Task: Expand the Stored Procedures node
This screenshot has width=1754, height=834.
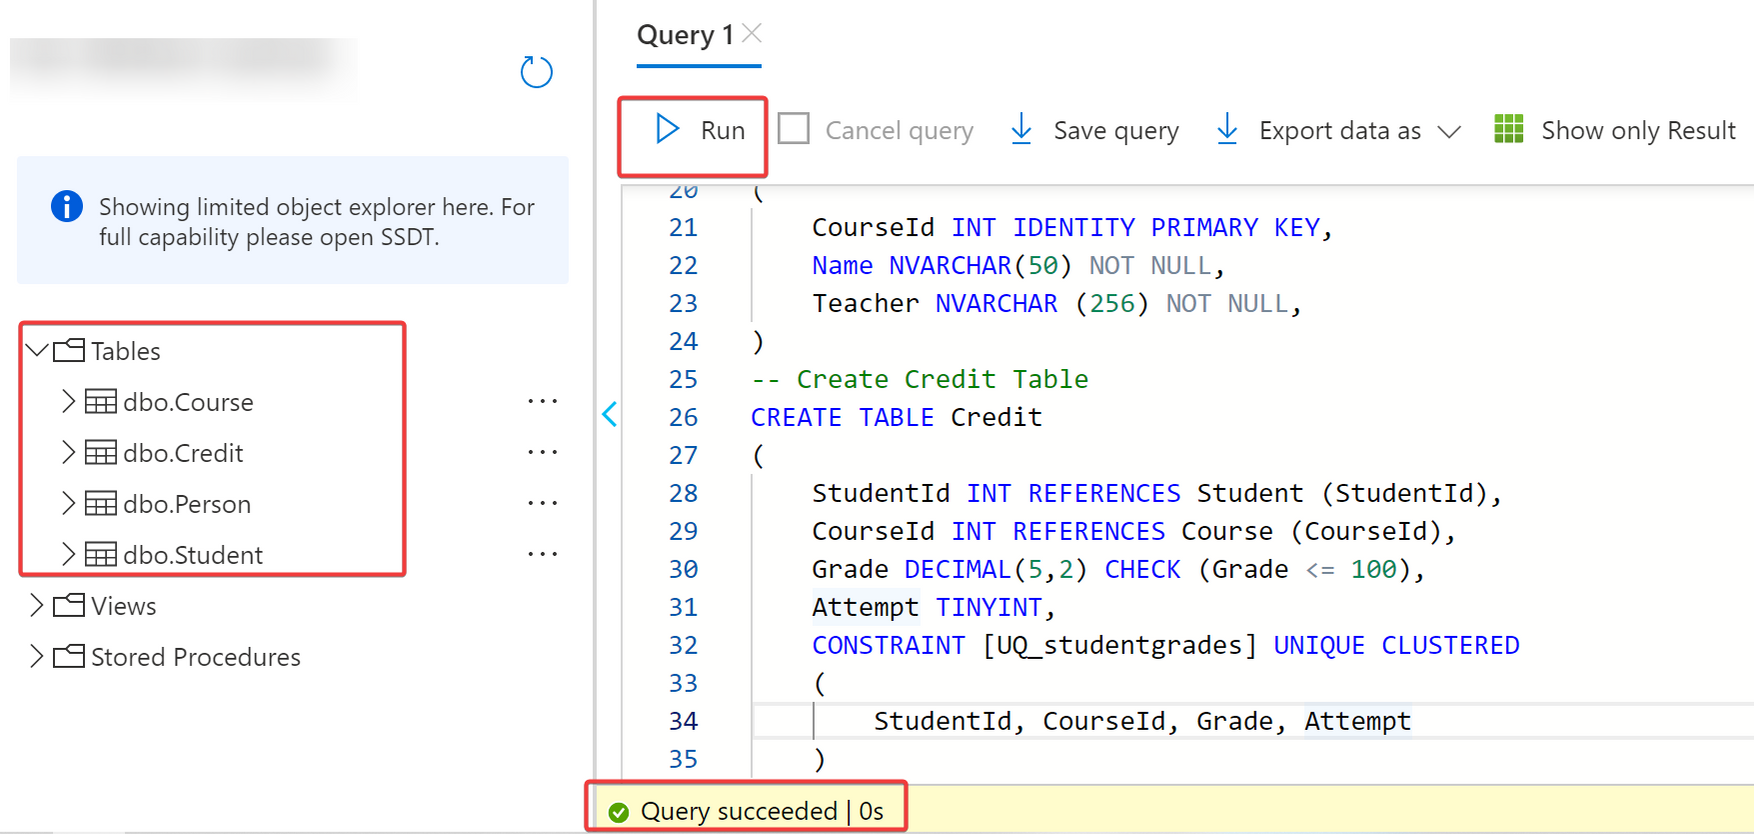Action: pyautogui.click(x=36, y=656)
